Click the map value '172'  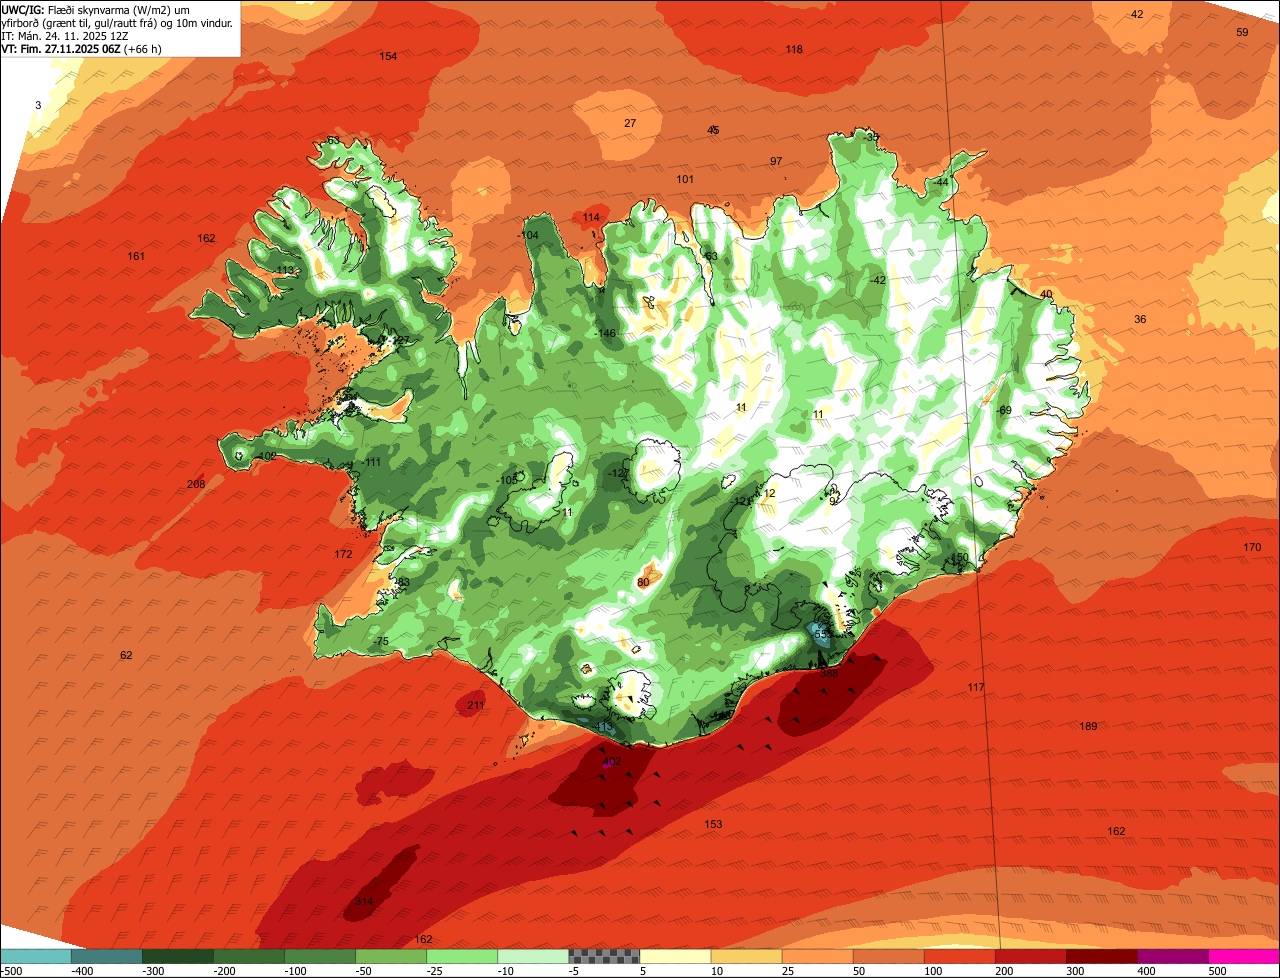point(343,553)
